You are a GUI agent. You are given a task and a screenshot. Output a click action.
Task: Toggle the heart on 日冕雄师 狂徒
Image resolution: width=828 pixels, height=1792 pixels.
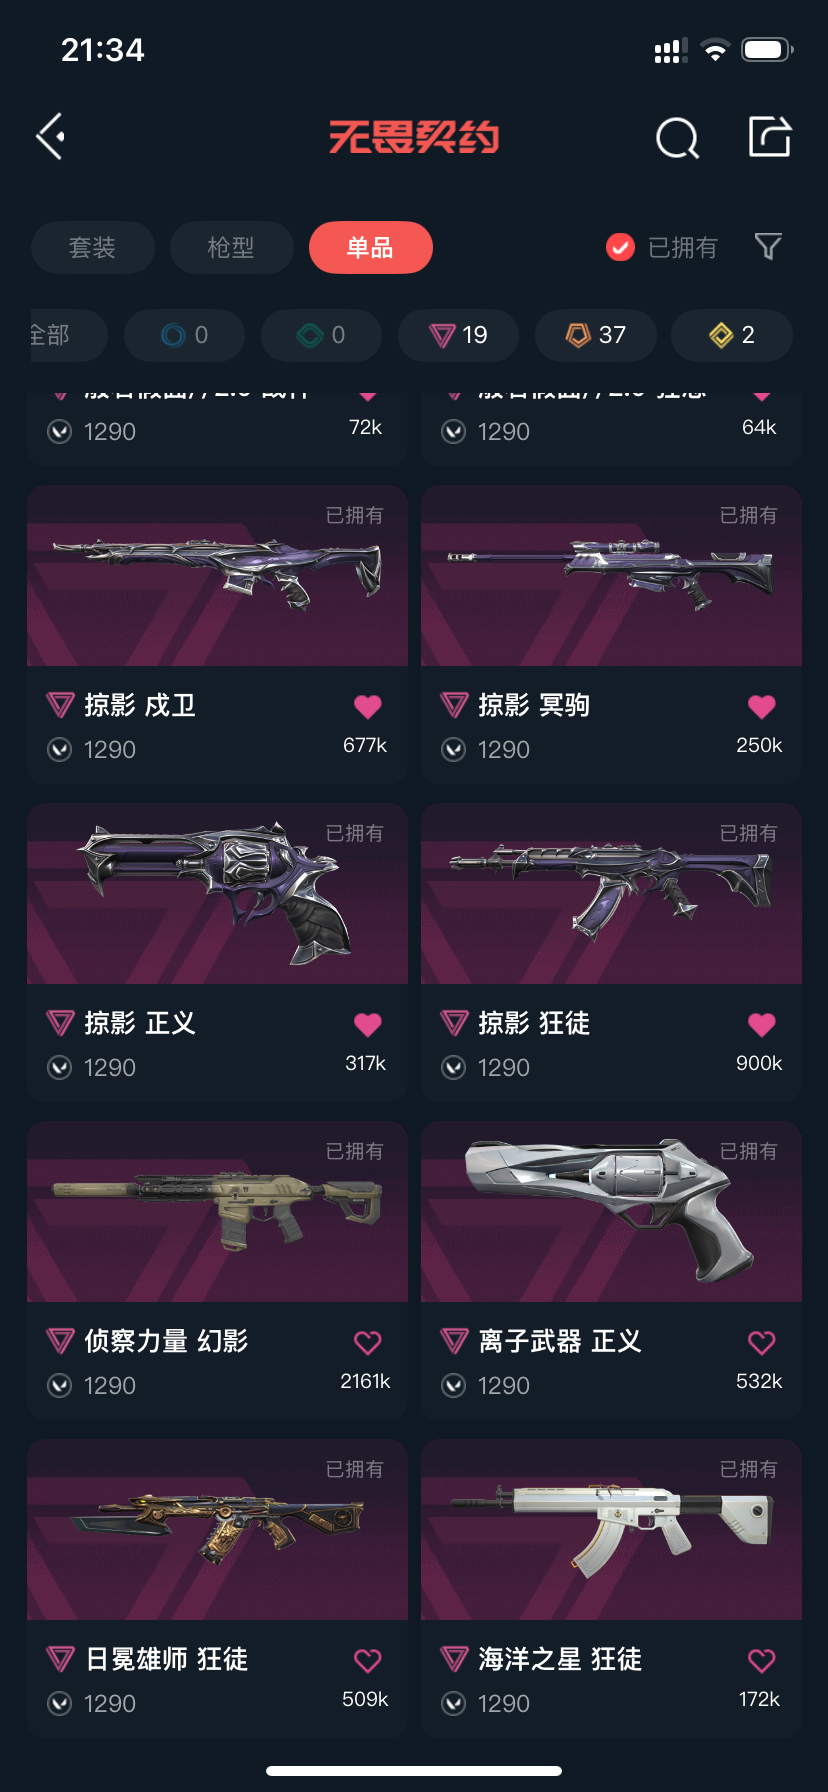click(368, 1661)
